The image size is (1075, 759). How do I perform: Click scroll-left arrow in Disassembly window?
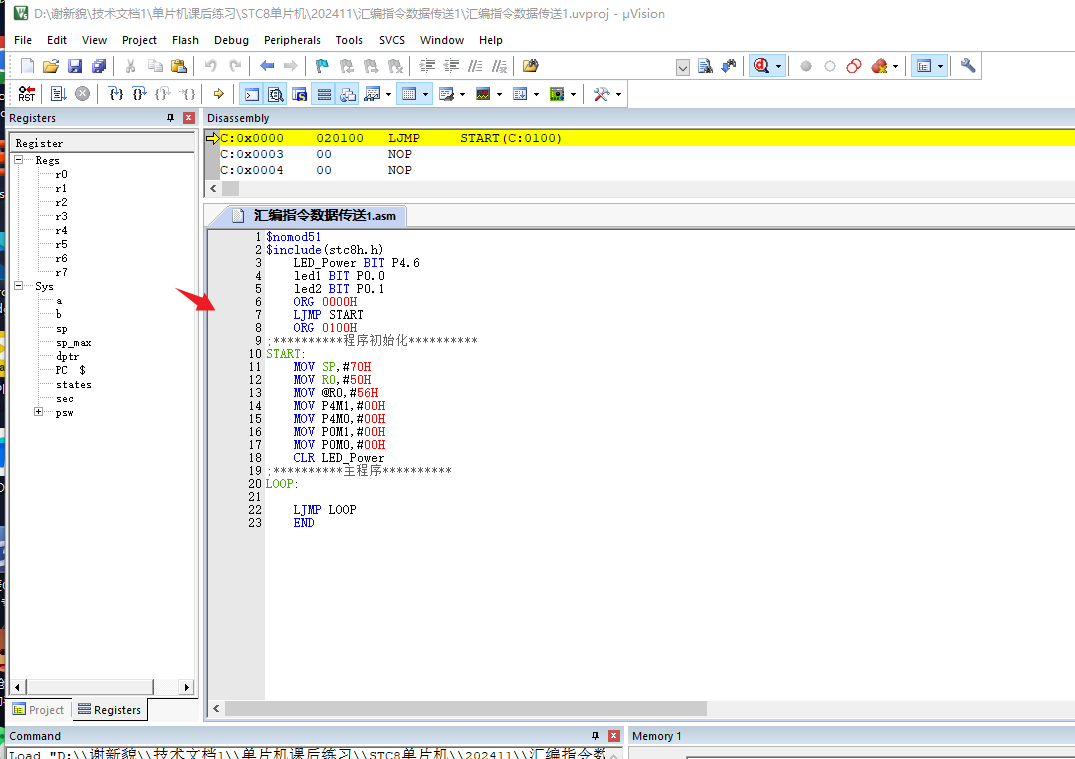(213, 188)
